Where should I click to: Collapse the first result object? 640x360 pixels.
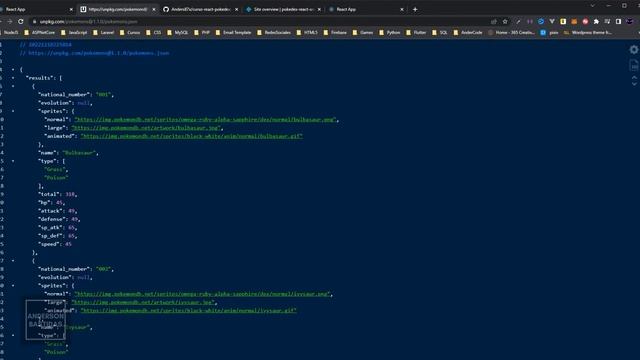[13, 86]
